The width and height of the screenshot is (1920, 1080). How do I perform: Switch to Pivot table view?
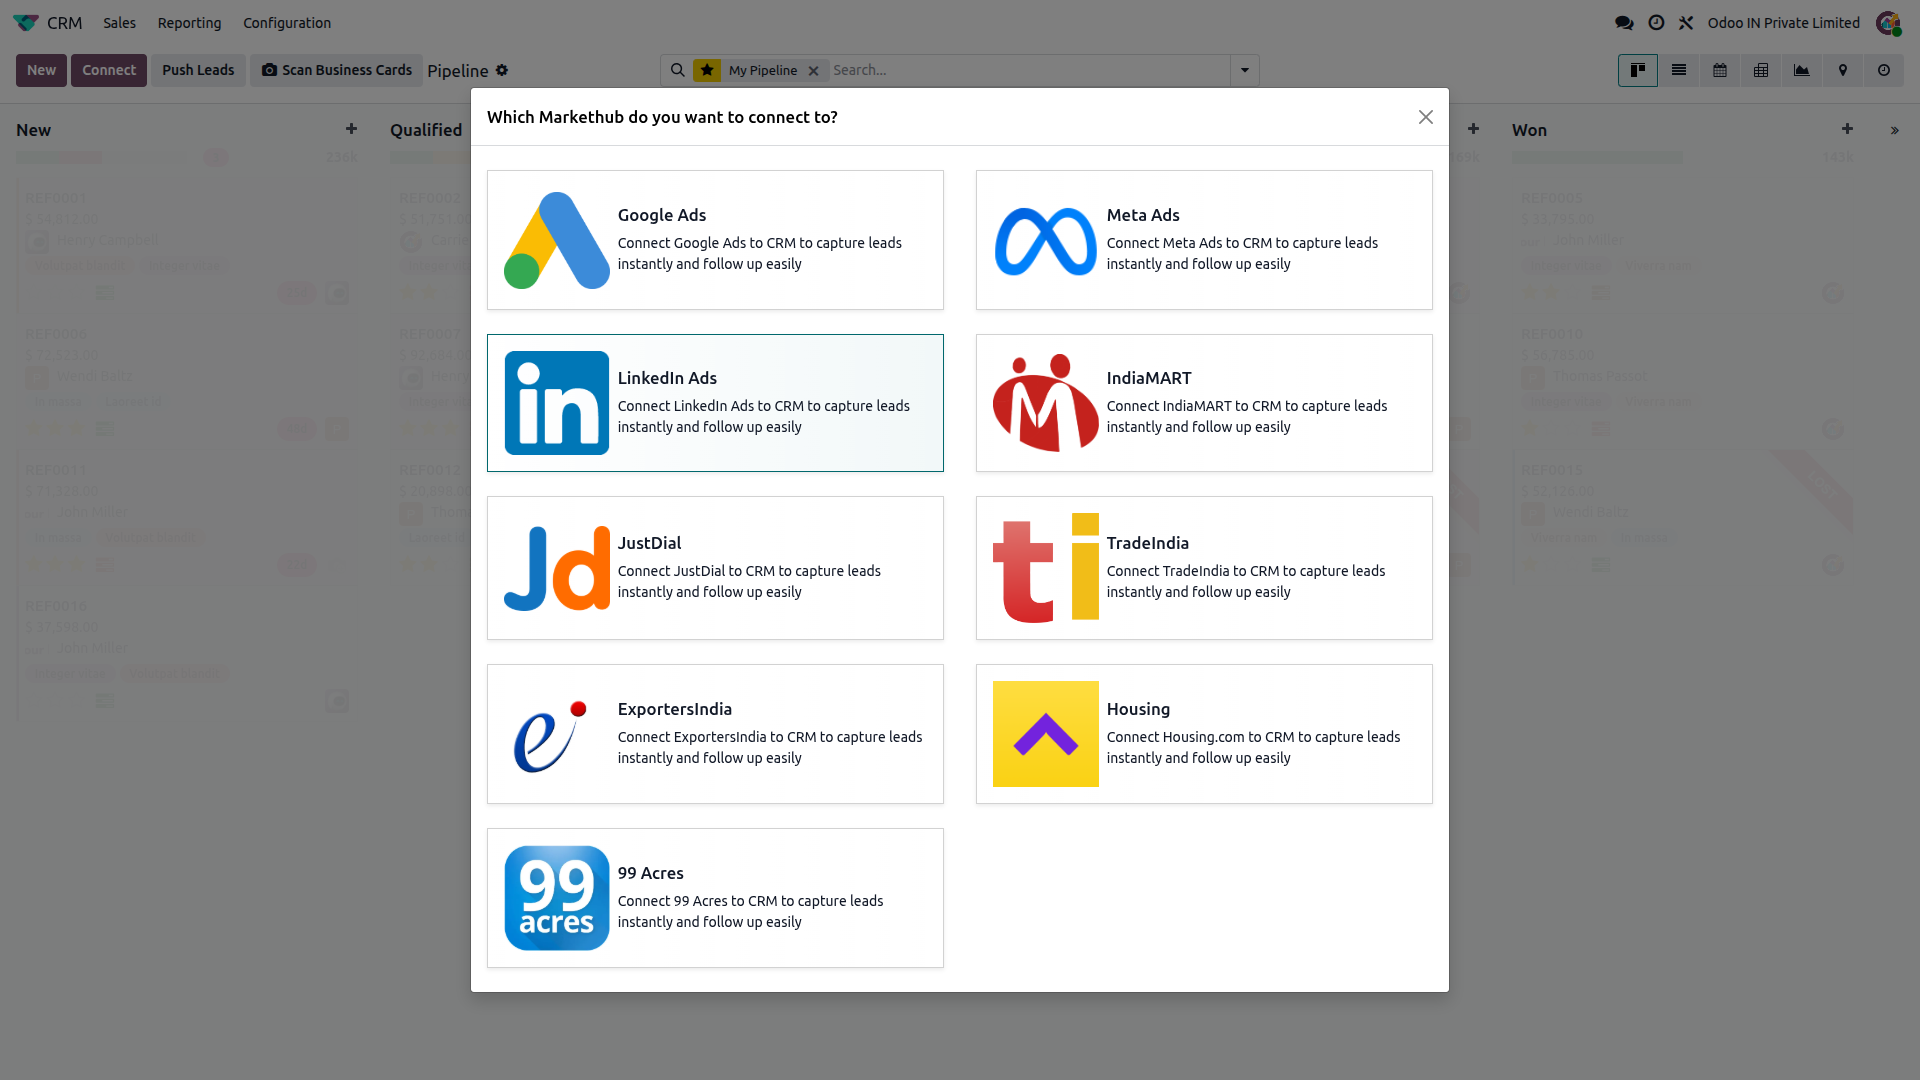coord(1760,70)
